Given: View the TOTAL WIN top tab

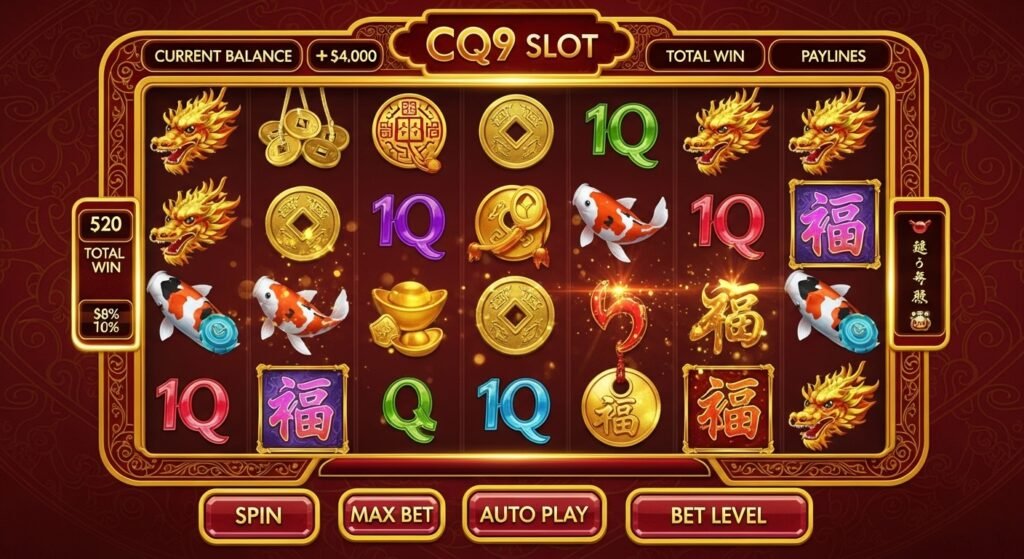Looking at the screenshot, I should tap(705, 56).
